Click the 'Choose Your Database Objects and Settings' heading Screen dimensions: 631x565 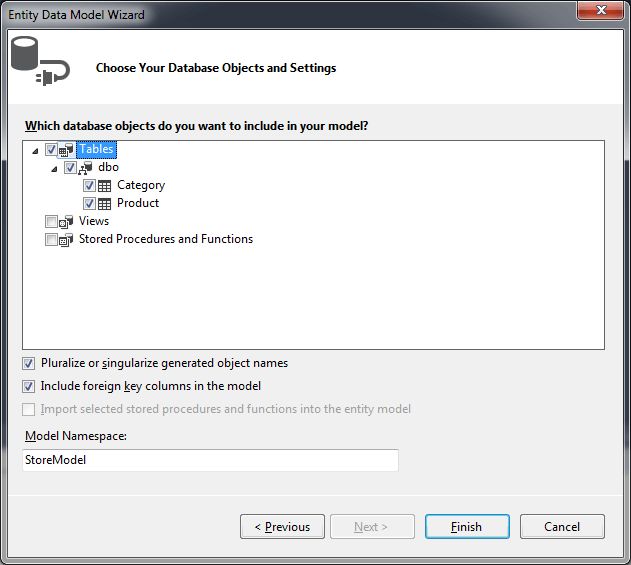(216, 68)
